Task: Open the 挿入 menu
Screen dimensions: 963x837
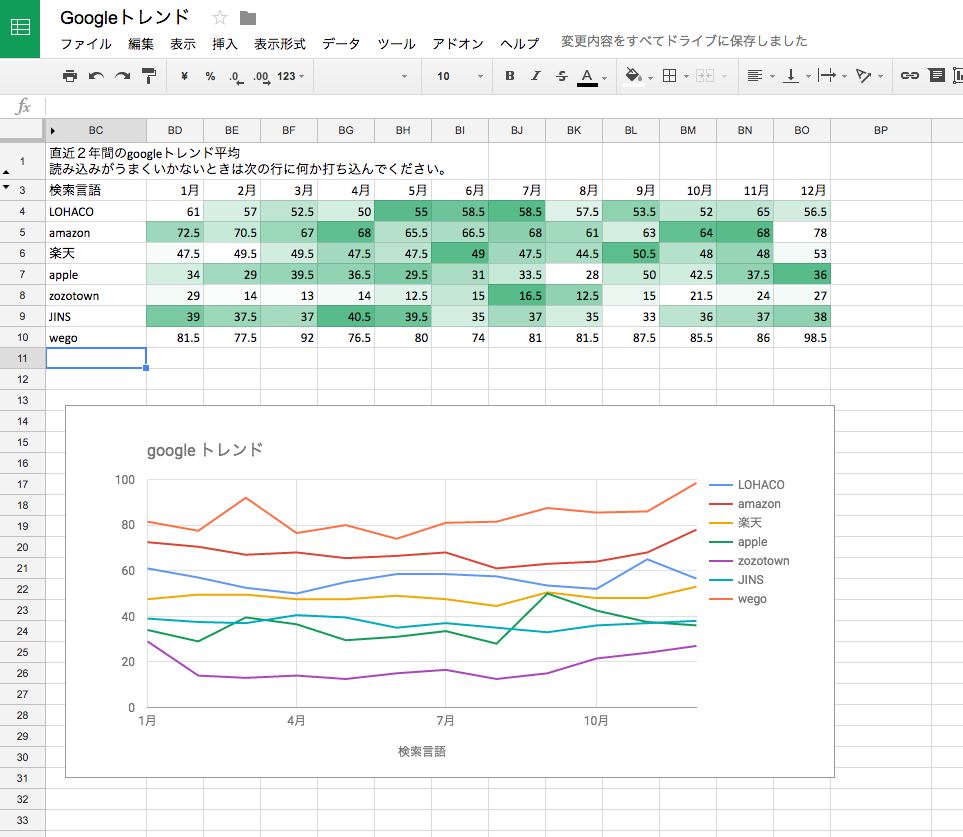Action: pos(225,44)
